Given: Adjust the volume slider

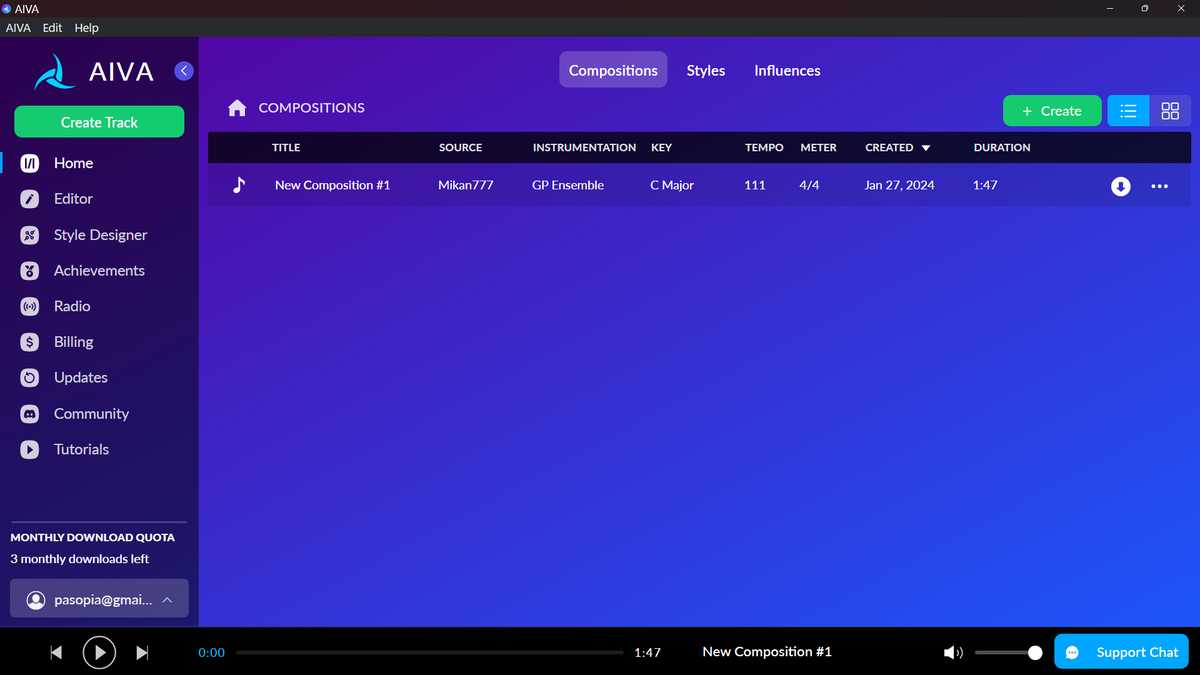Looking at the screenshot, I should click(1008, 652).
